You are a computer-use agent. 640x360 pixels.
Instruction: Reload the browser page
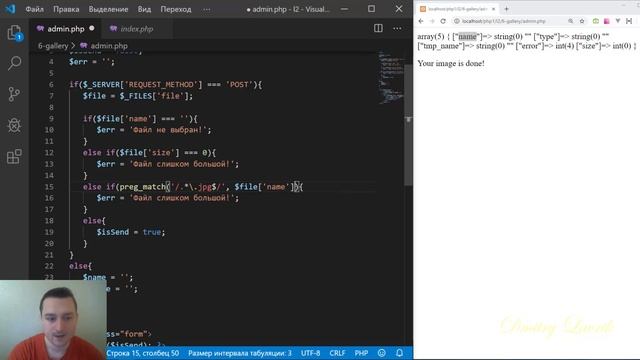tap(443, 21)
